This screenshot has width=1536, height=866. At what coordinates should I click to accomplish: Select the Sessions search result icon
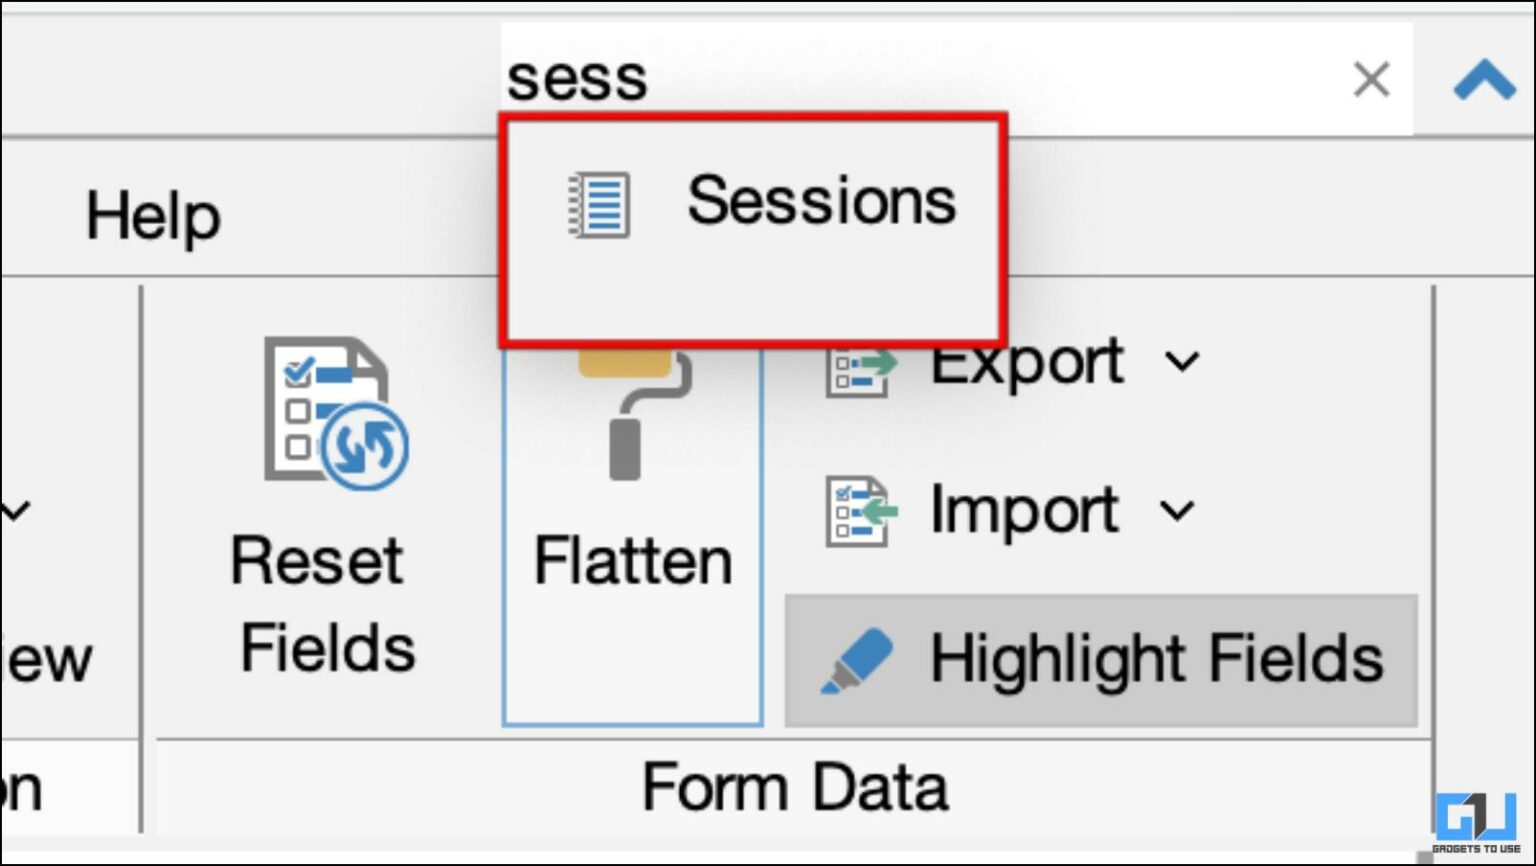pos(600,204)
